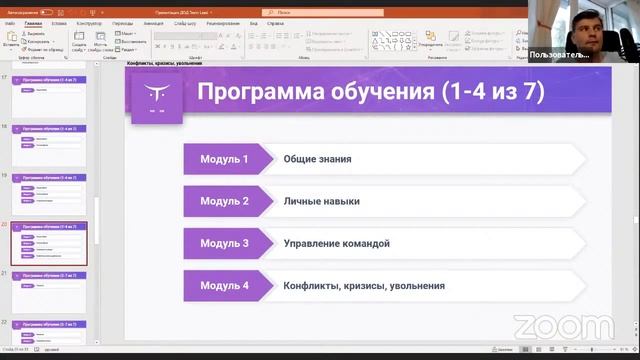The width and height of the screenshot is (640, 360).
Task: Click the New Slide (Создать слайд) icon
Action: (79, 36)
